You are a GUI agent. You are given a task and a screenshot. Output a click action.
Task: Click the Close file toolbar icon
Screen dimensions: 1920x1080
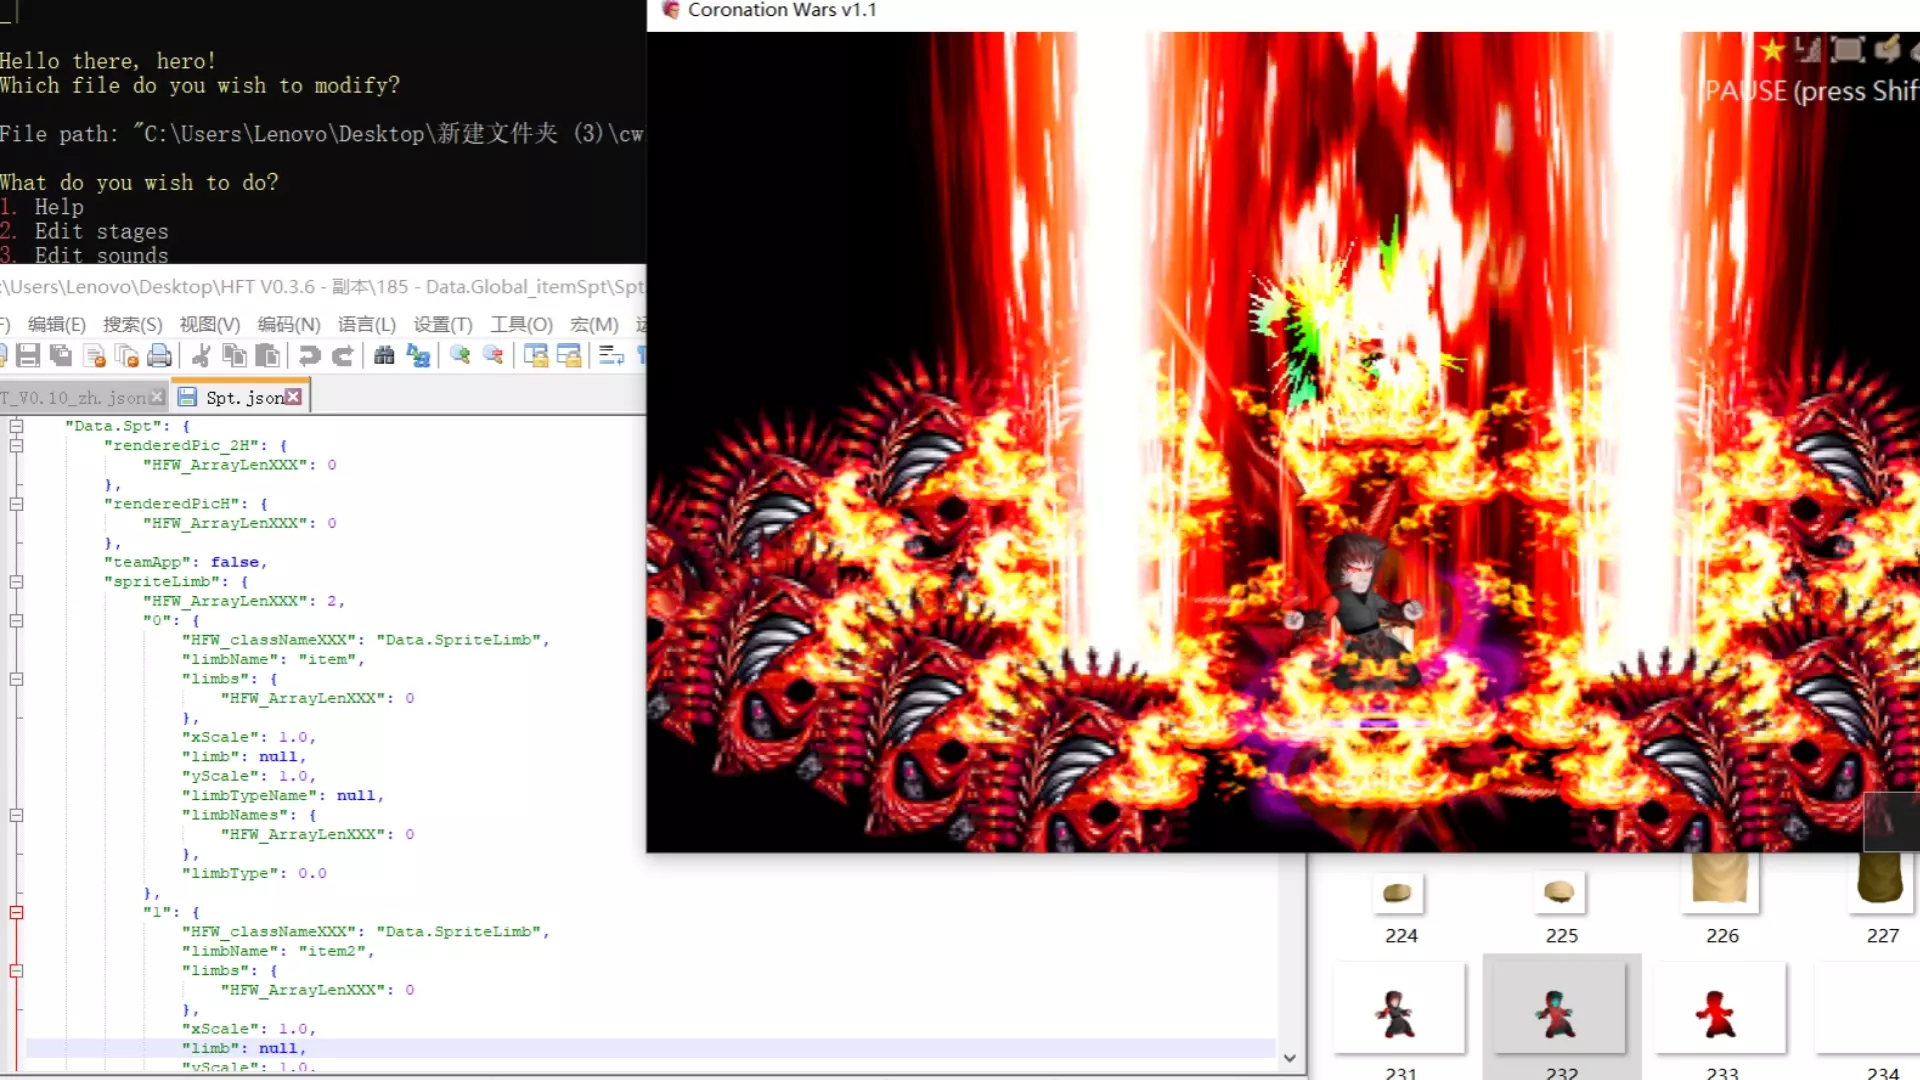[95, 355]
